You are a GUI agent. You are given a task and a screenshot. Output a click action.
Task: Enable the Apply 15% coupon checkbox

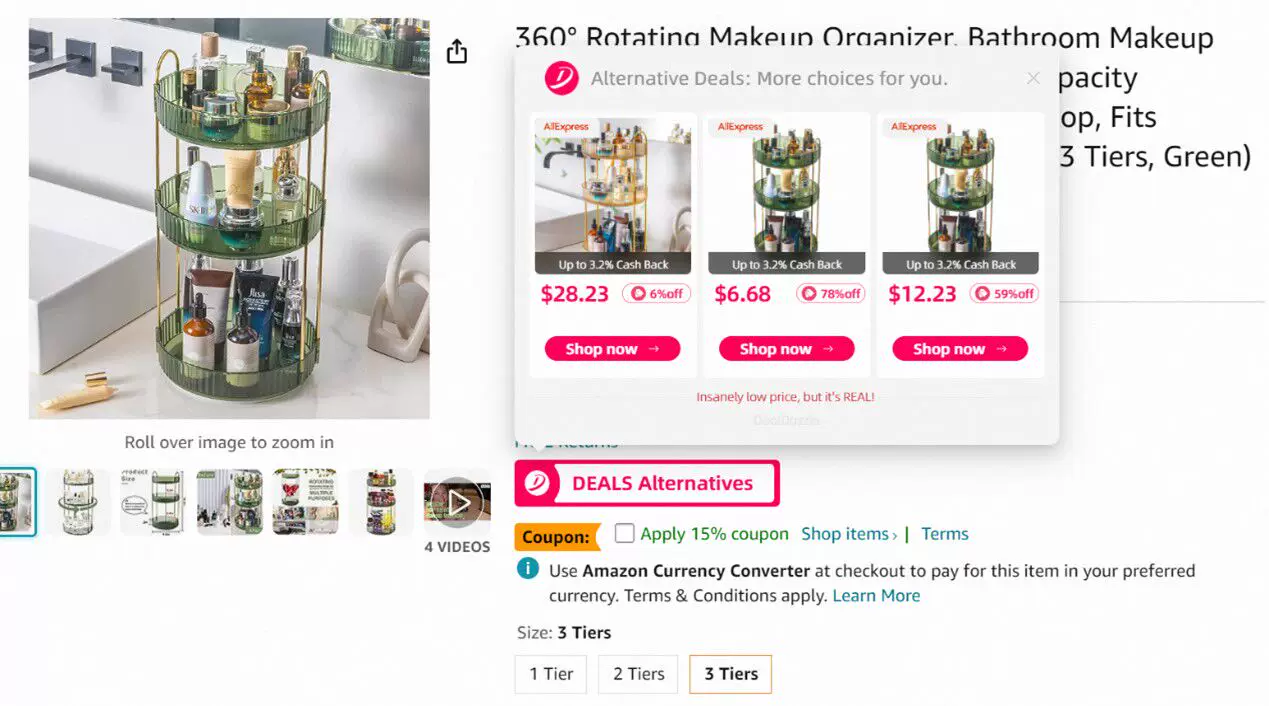coord(625,533)
